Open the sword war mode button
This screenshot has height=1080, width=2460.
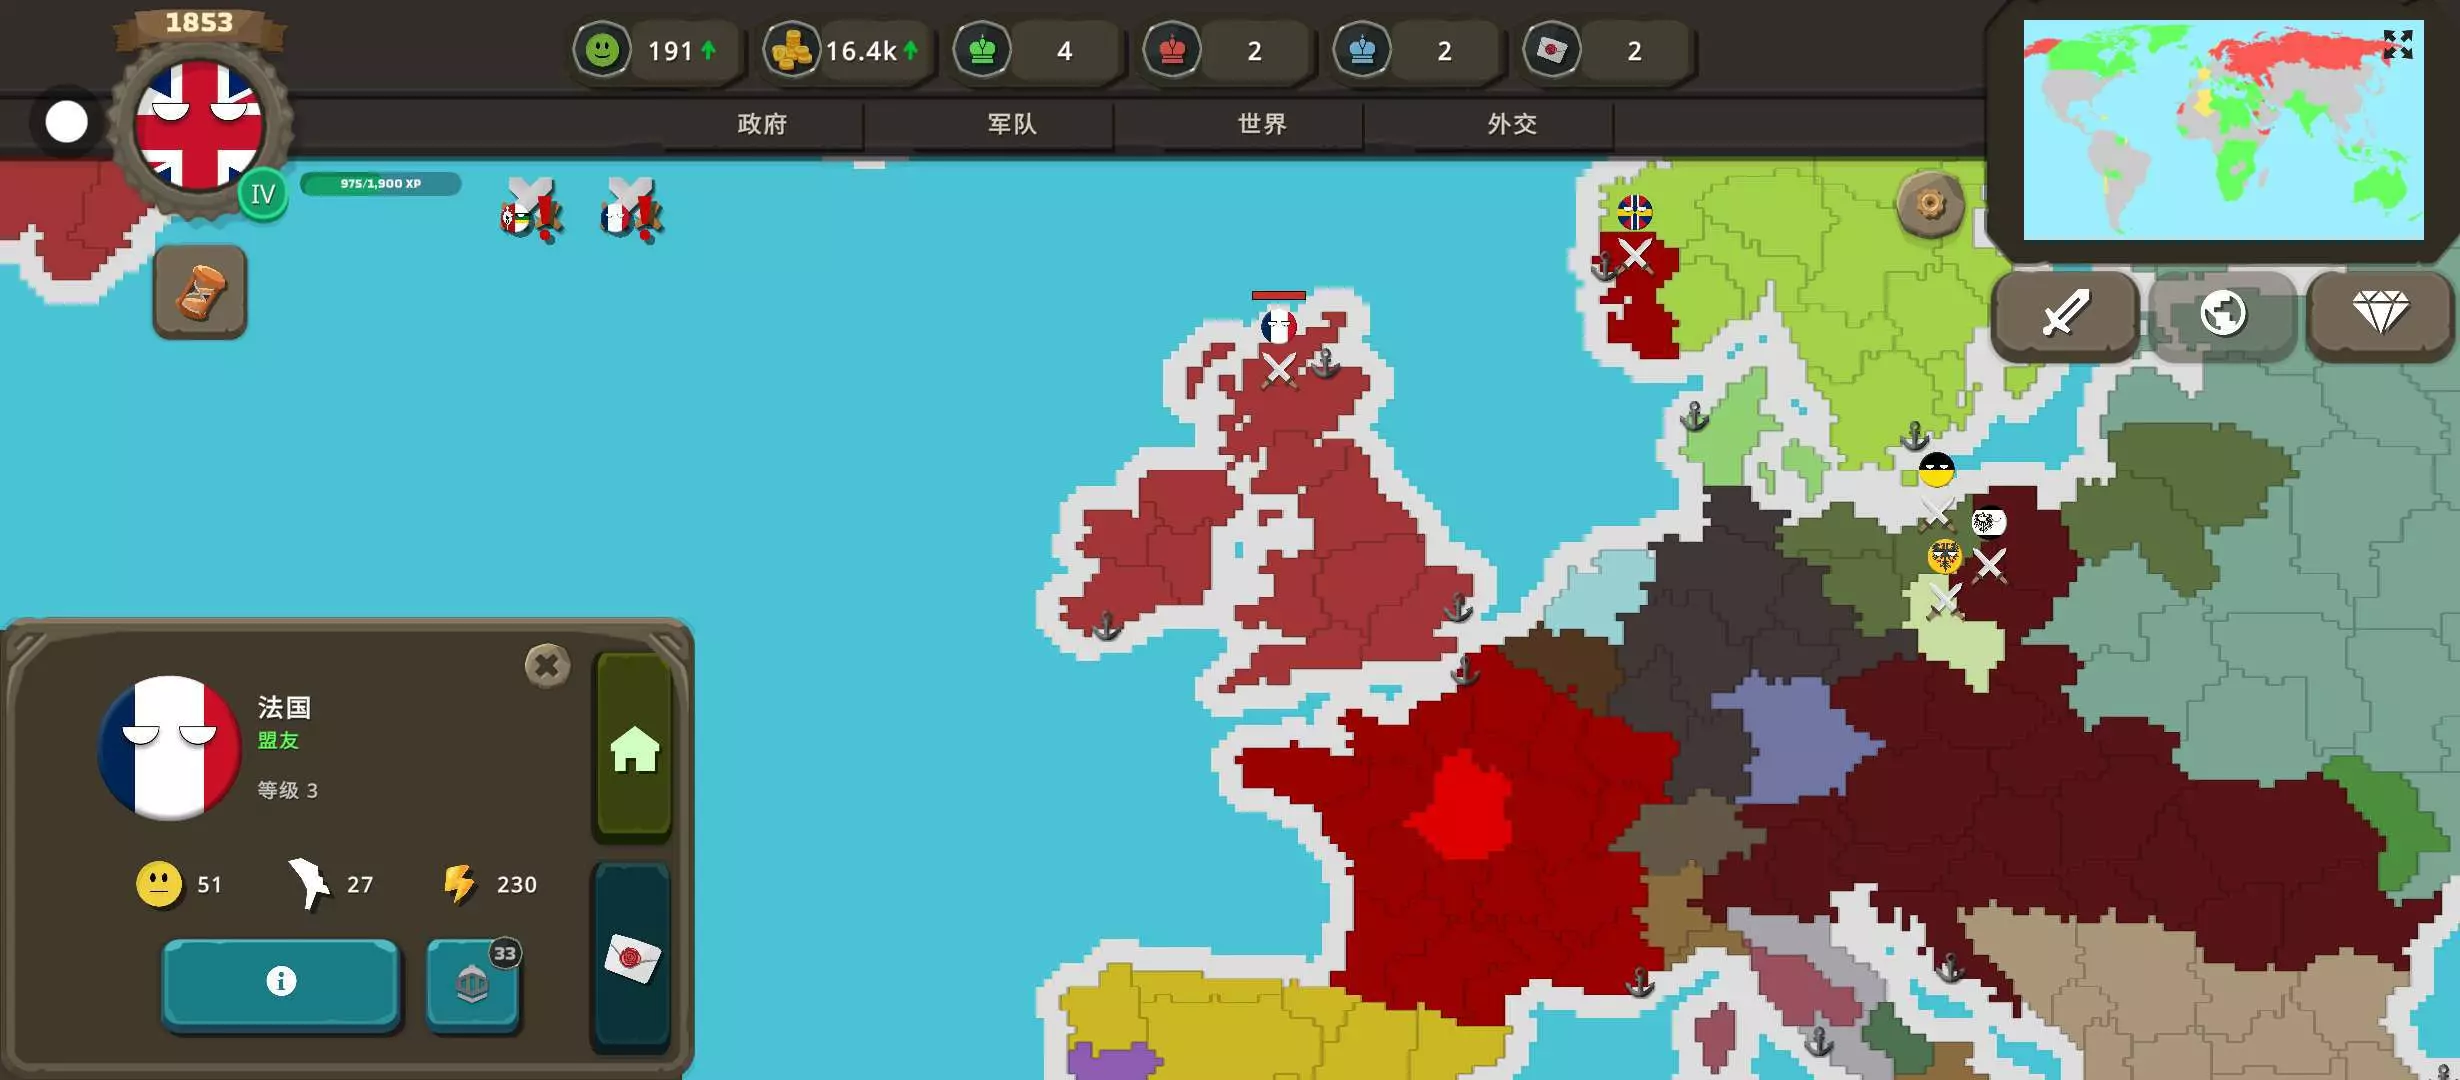pos(2065,314)
